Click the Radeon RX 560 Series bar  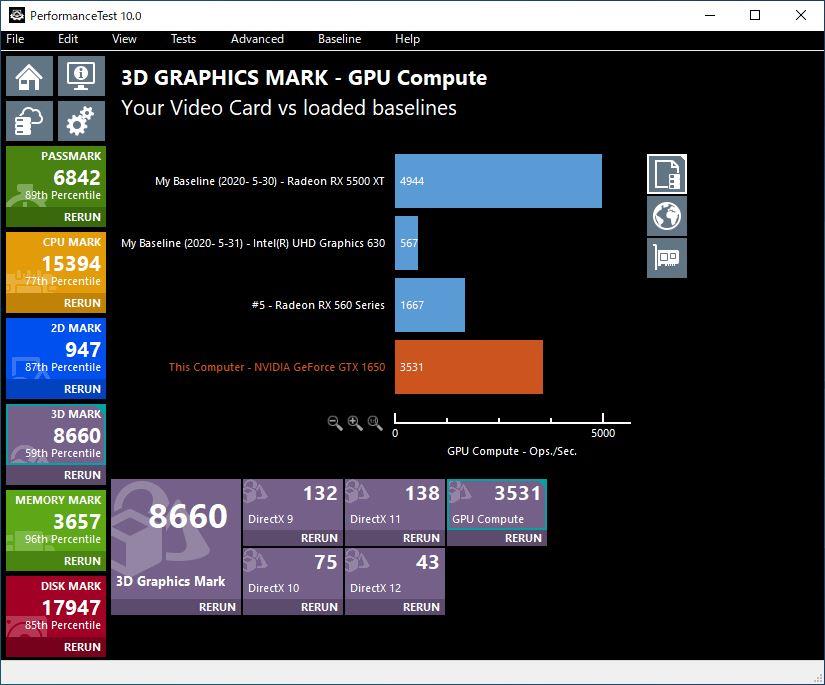tap(430, 305)
